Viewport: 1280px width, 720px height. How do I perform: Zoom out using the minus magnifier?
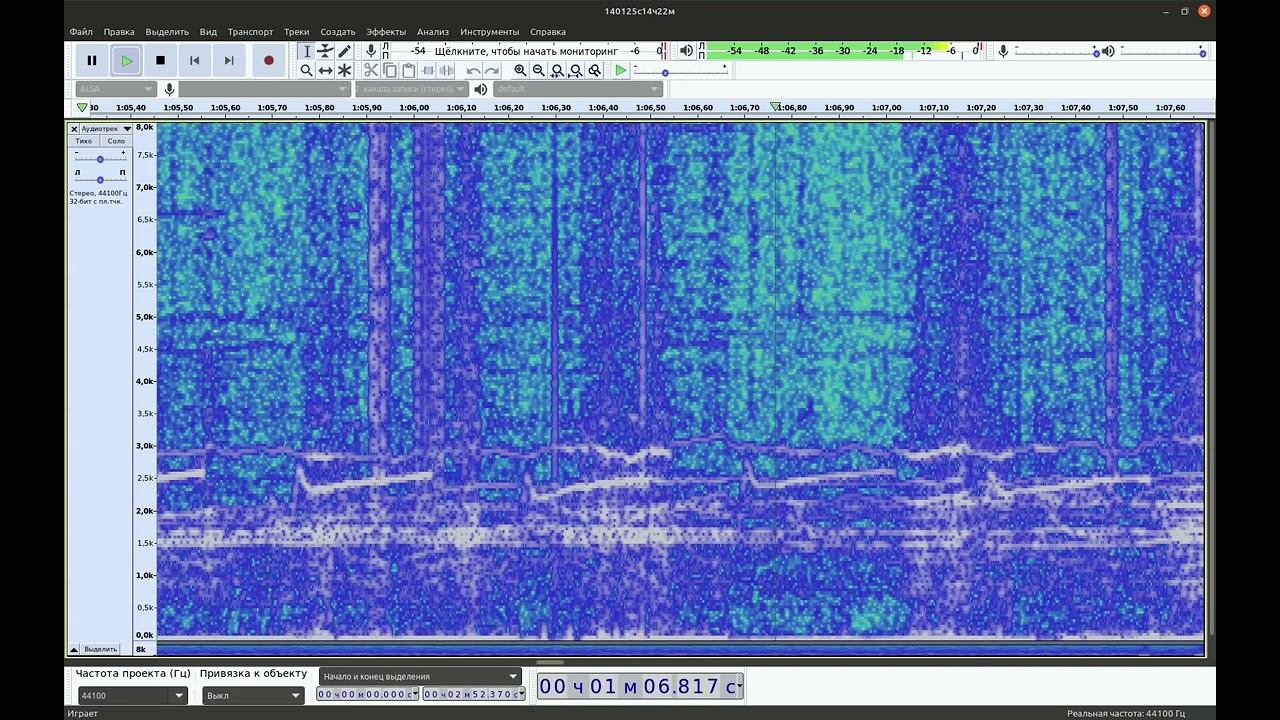[539, 70]
